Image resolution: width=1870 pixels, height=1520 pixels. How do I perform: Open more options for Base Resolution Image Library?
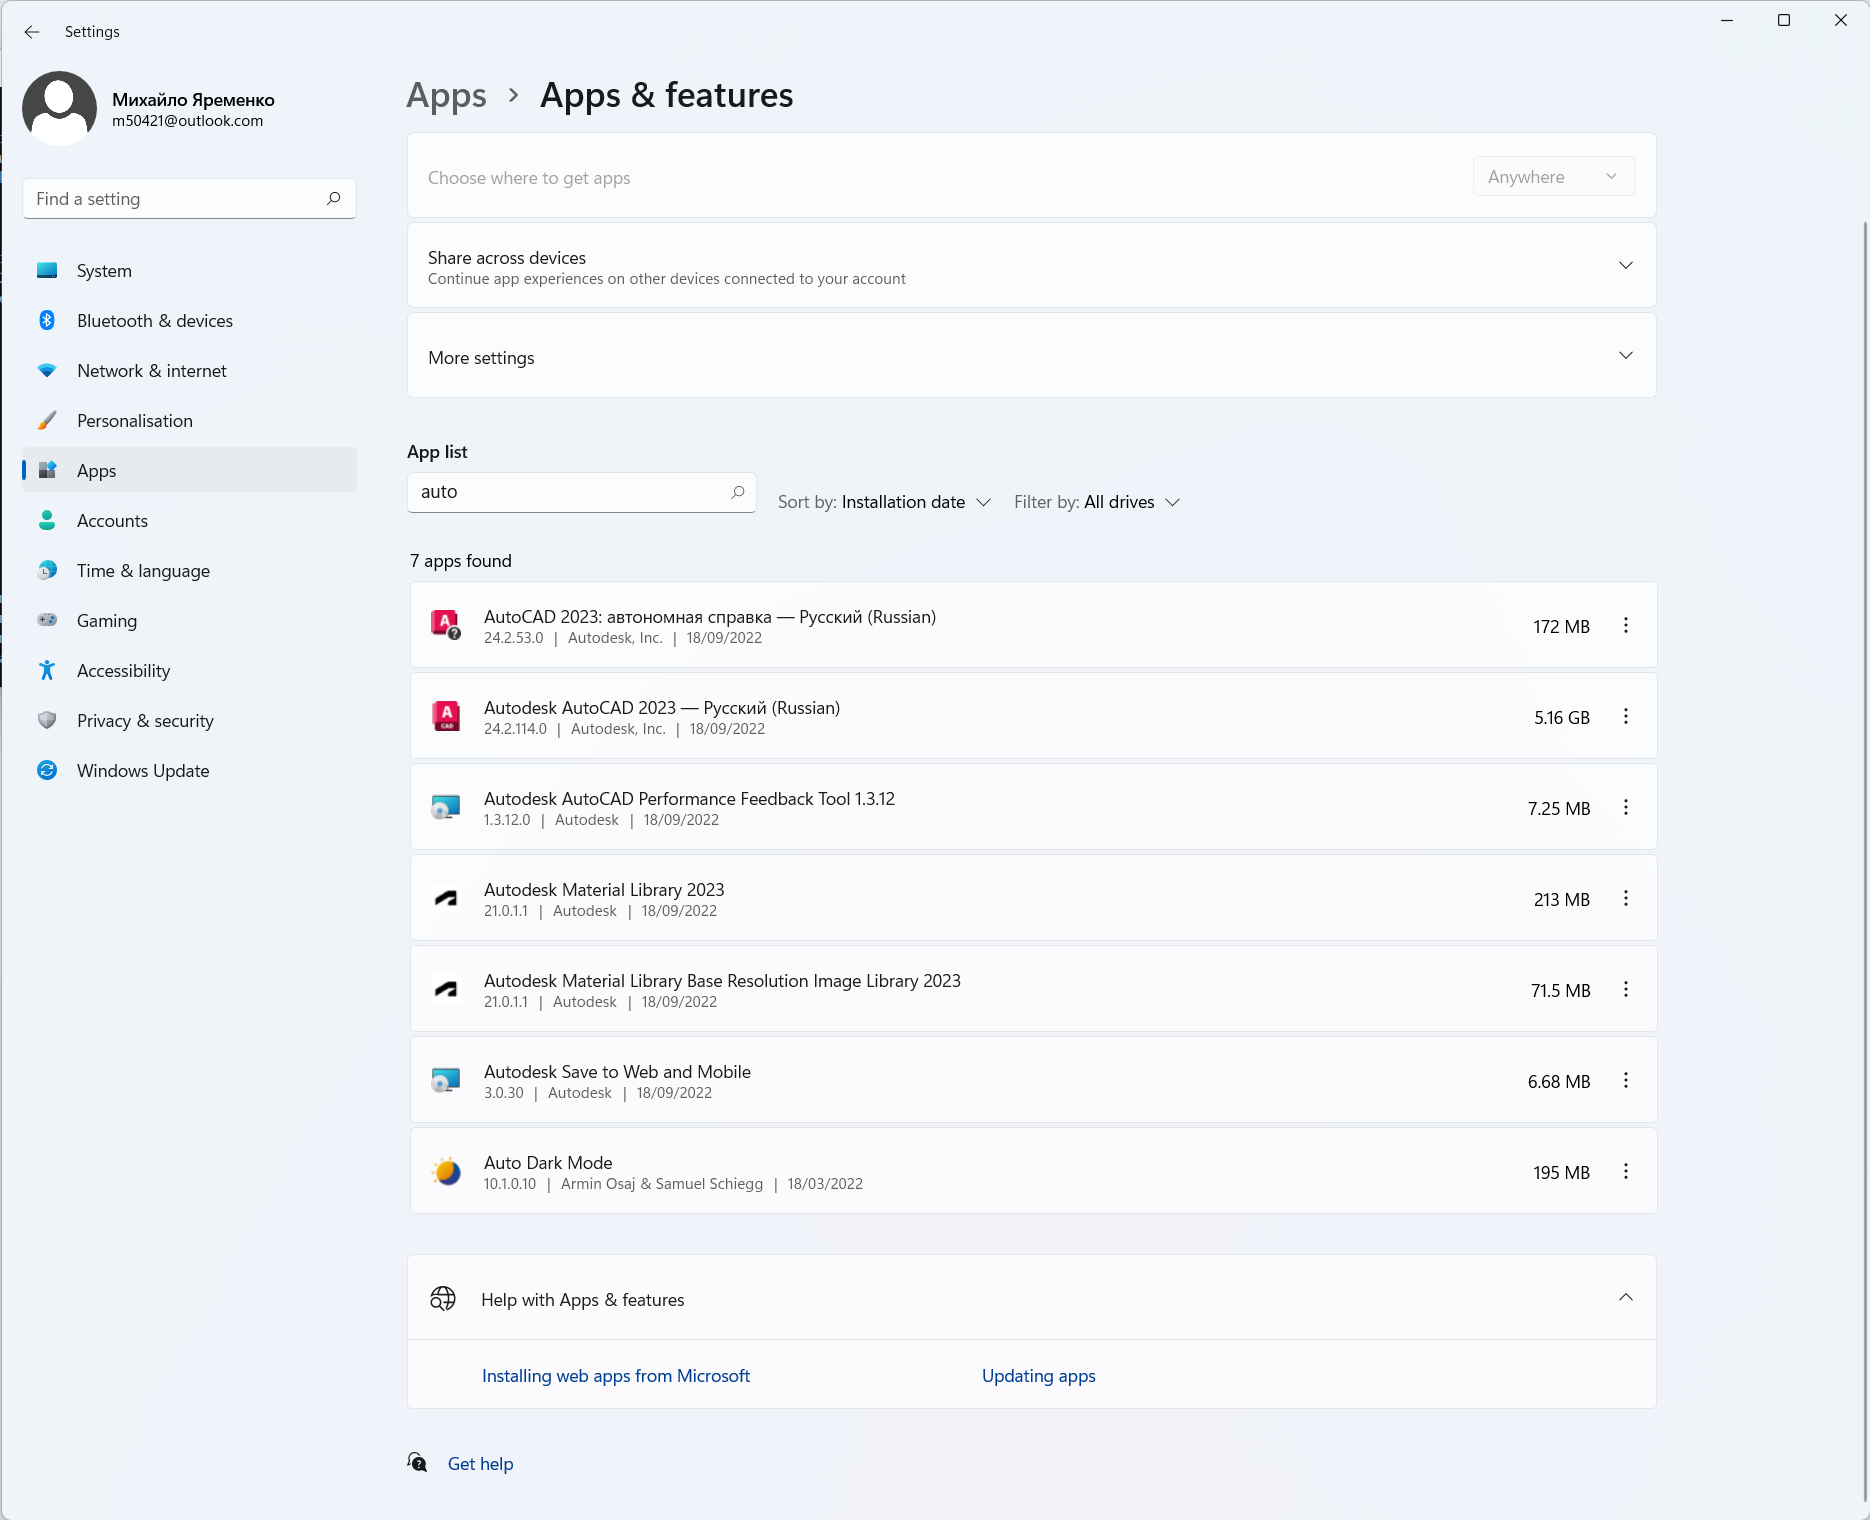pyautogui.click(x=1626, y=990)
